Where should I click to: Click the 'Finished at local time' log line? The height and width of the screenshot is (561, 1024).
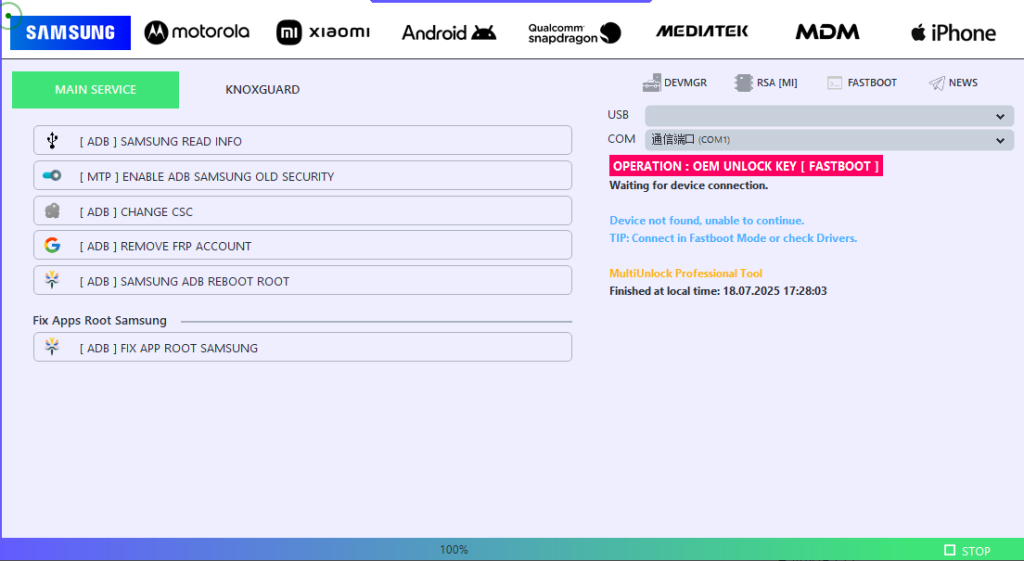(718, 291)
